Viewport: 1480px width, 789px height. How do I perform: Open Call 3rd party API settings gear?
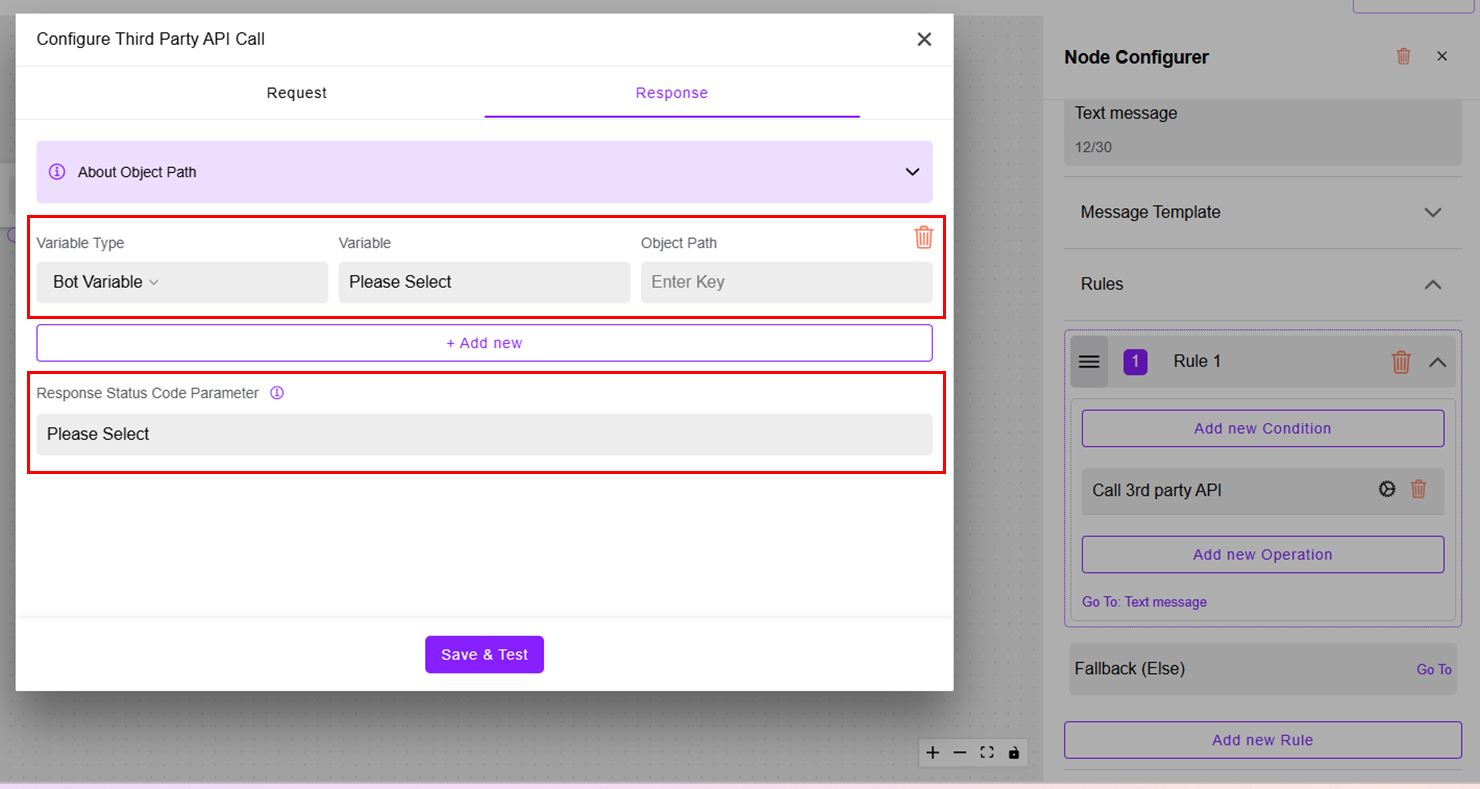click(x=1387, y=489)
